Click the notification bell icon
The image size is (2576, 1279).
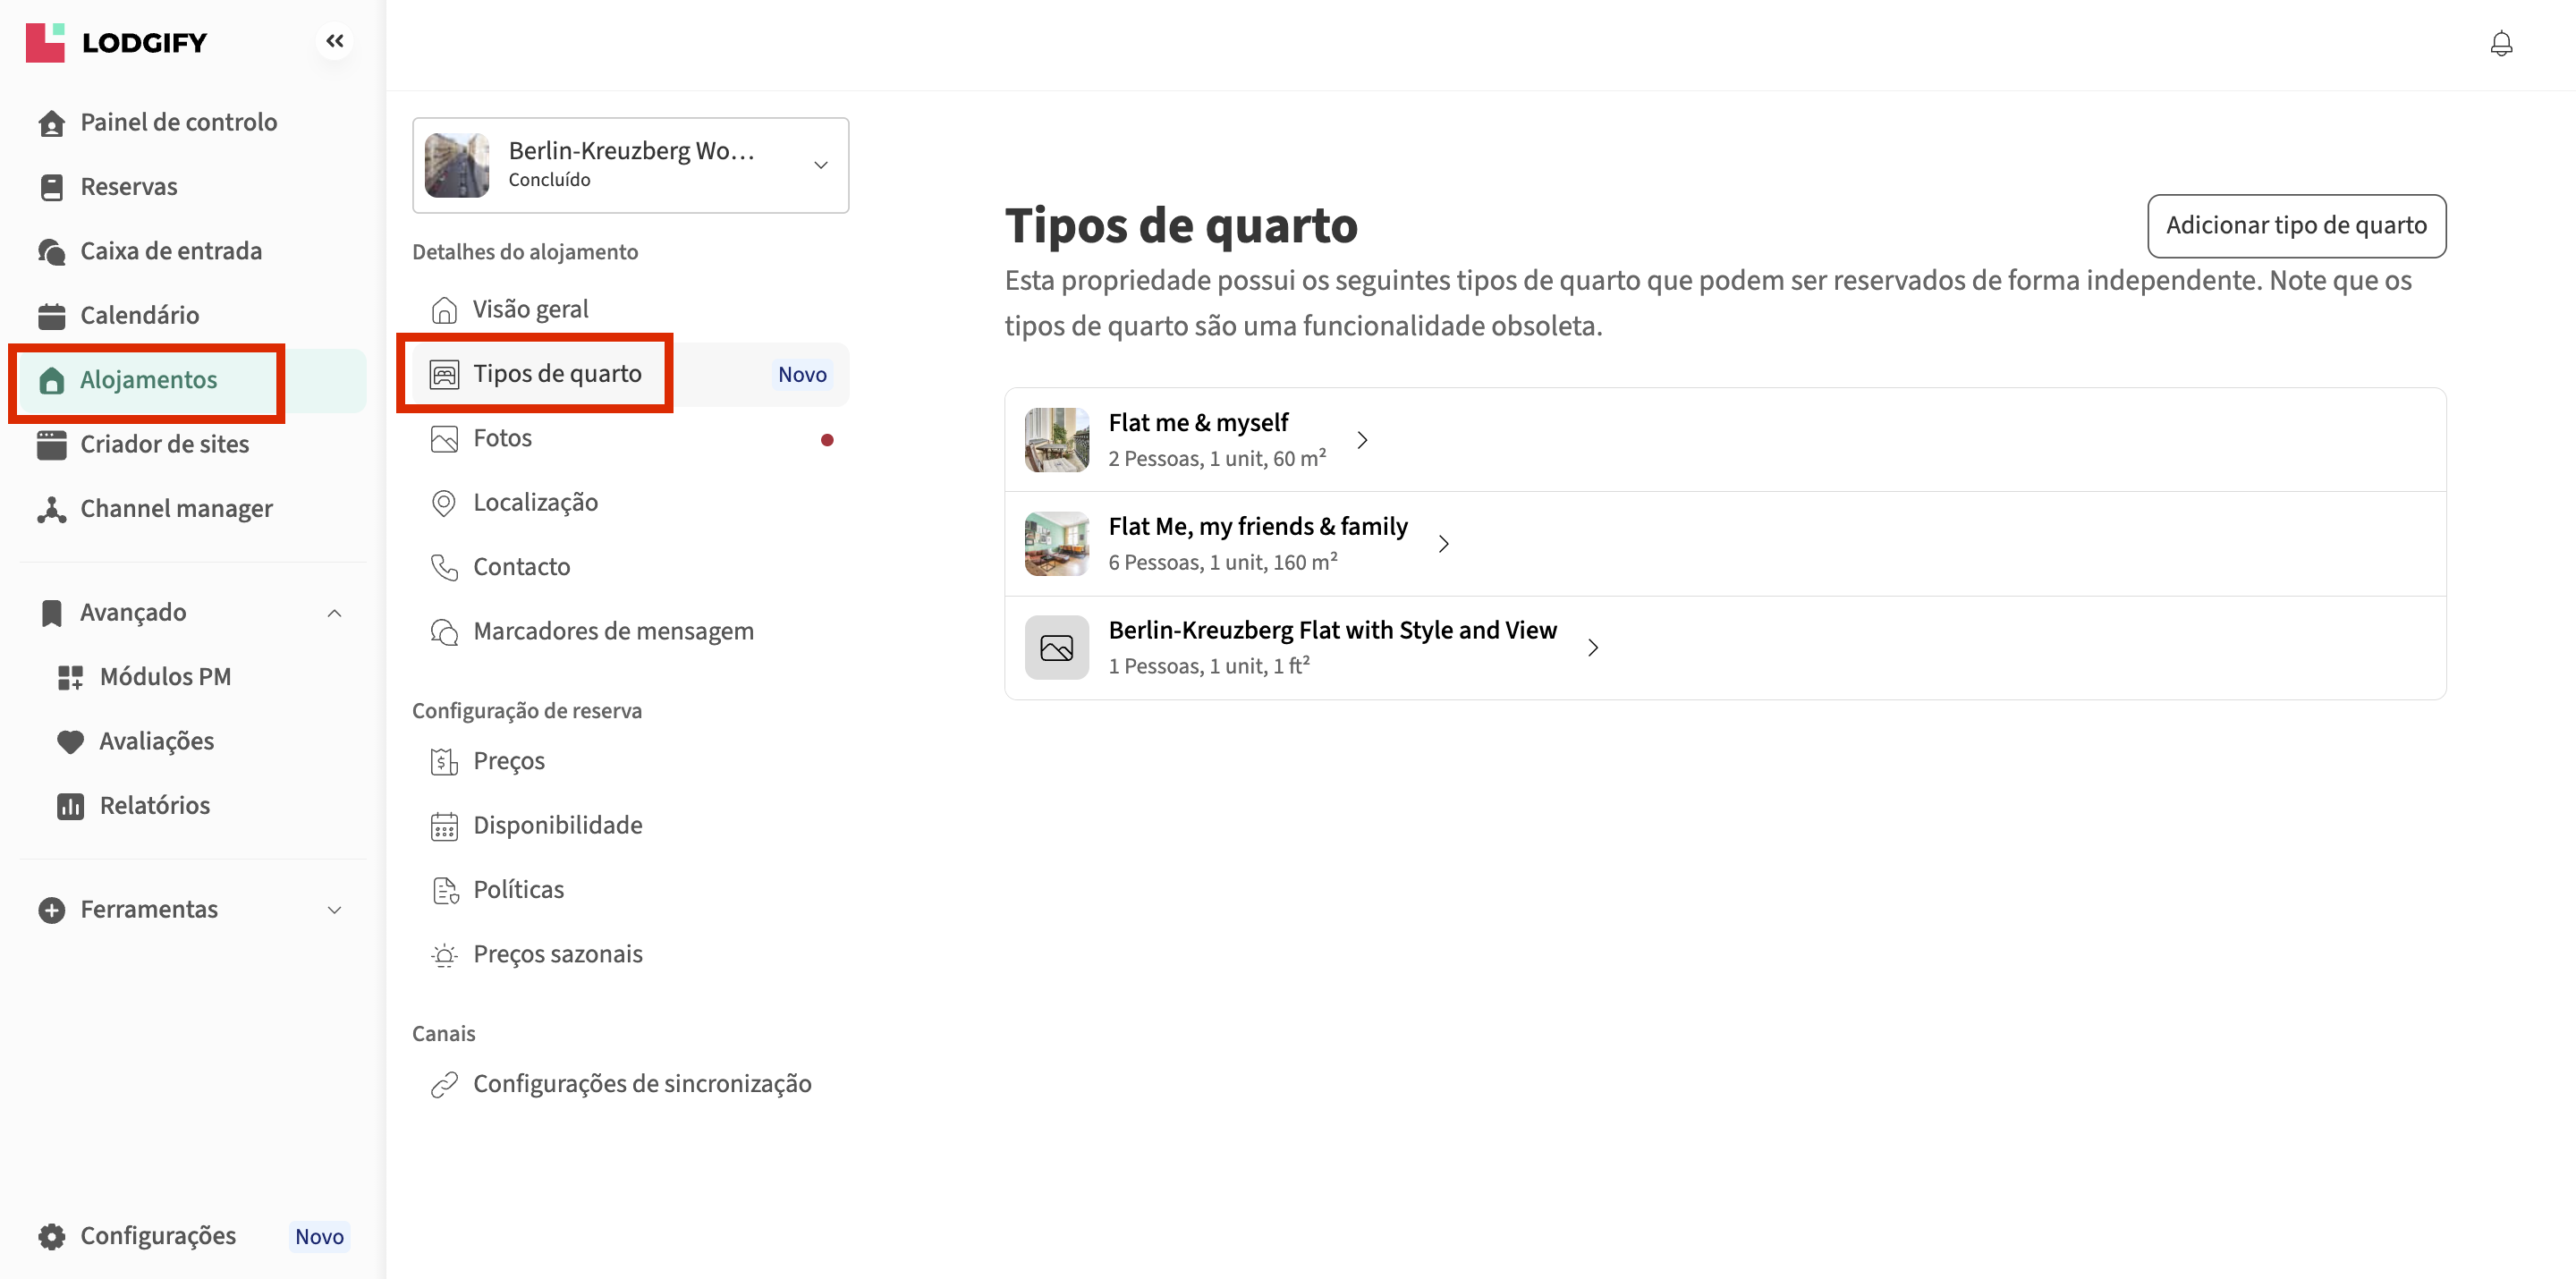click(x=2500, y=44)
